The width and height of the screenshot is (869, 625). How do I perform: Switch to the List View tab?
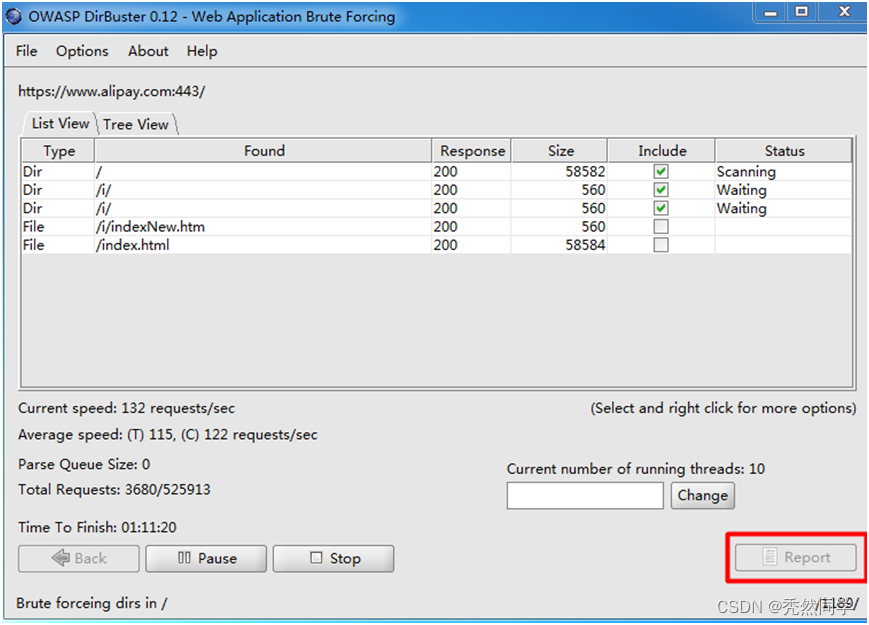click(60, 123)
